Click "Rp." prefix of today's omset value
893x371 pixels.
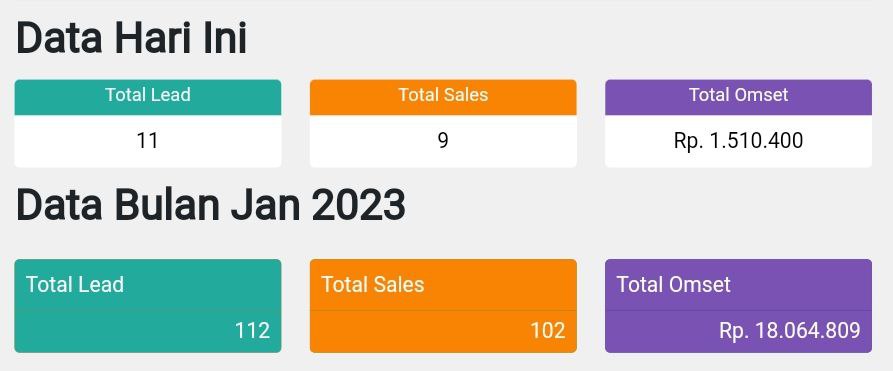click(x=689, y=140)
